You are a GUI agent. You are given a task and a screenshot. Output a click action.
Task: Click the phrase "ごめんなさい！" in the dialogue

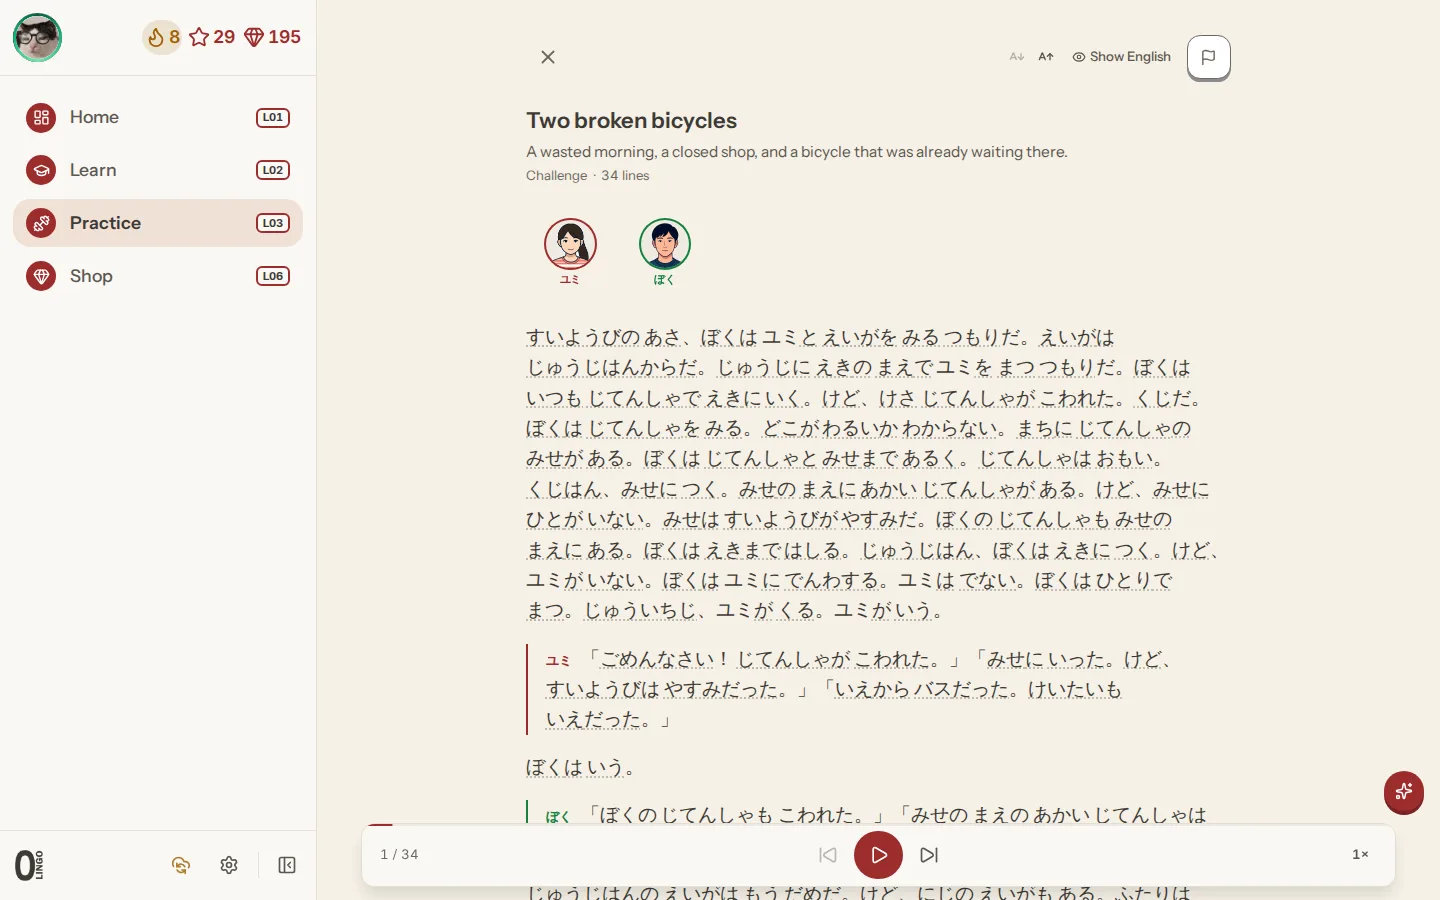[x=664, y=660]
